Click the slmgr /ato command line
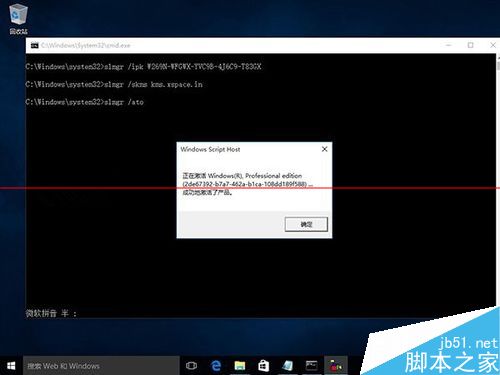This screenshot has width=500, height=375. (x=85, y=102)
